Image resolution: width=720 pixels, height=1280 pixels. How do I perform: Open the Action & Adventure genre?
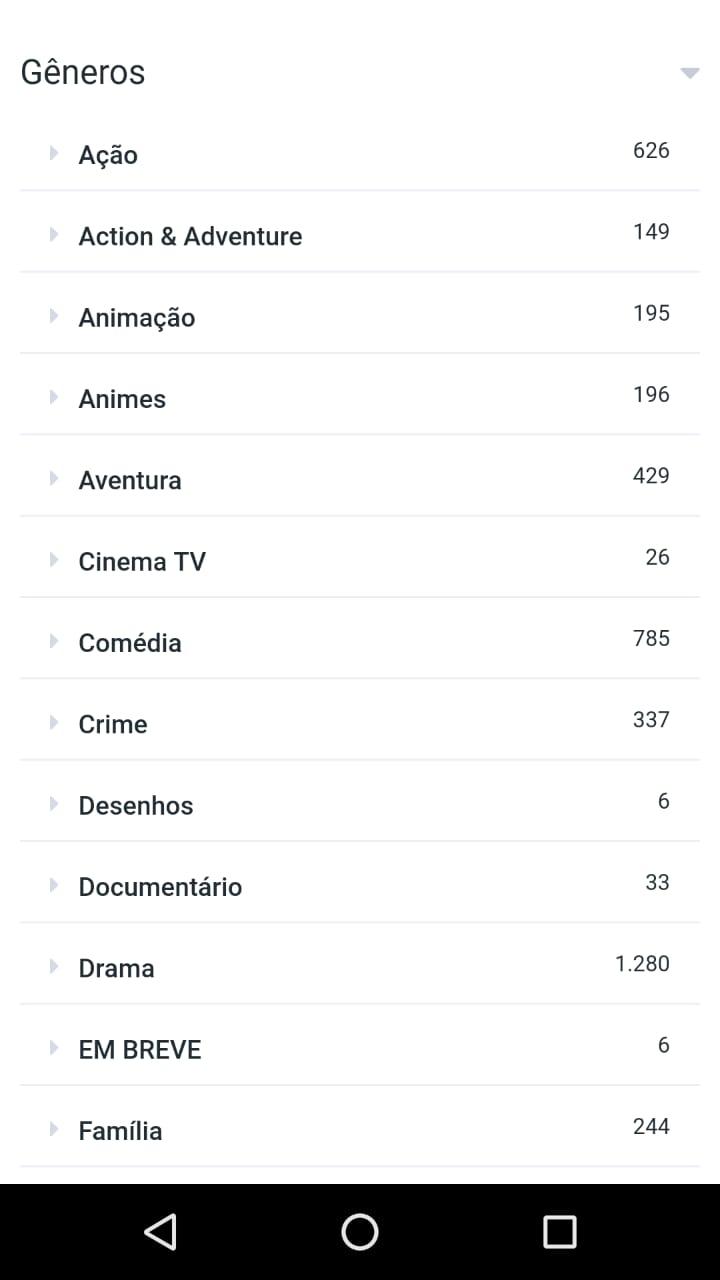point(190,236)
